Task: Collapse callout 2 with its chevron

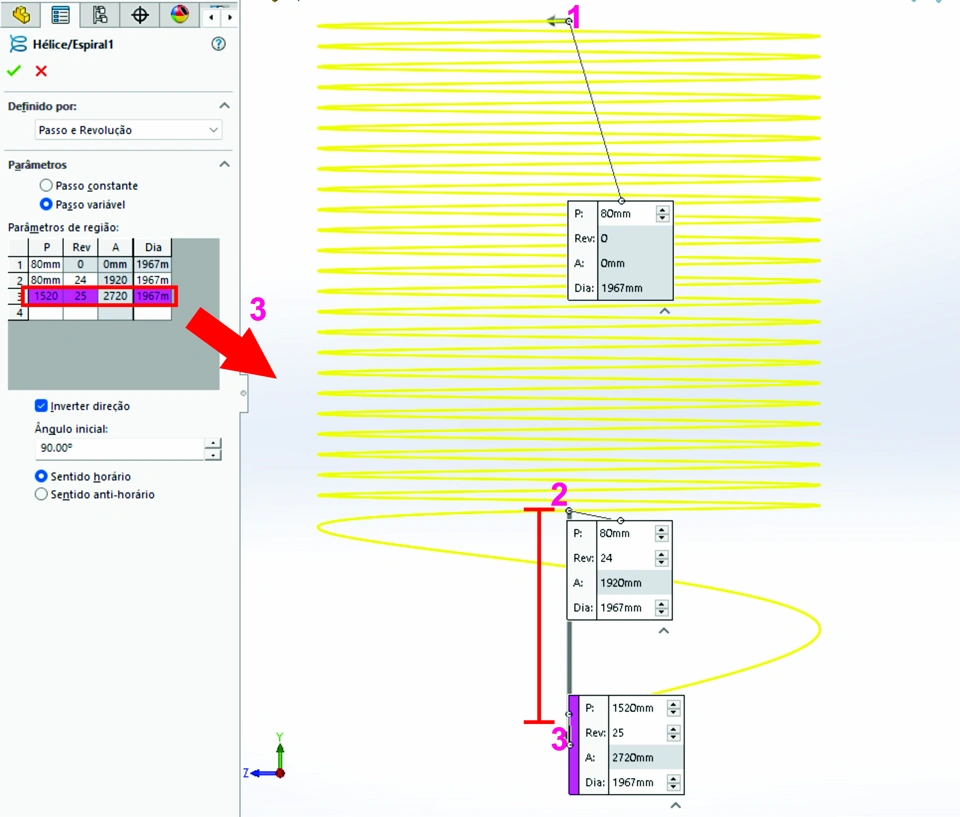Action: (664, 631)
